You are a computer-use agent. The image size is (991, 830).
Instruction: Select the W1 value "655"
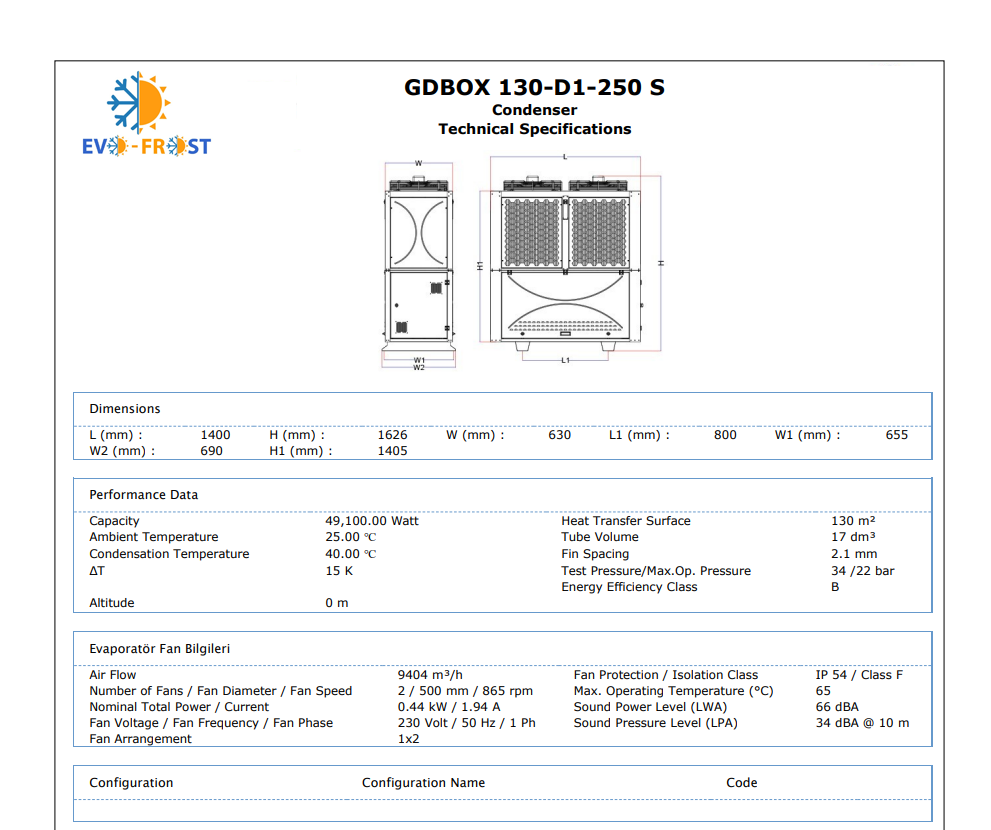coord(897,435)
